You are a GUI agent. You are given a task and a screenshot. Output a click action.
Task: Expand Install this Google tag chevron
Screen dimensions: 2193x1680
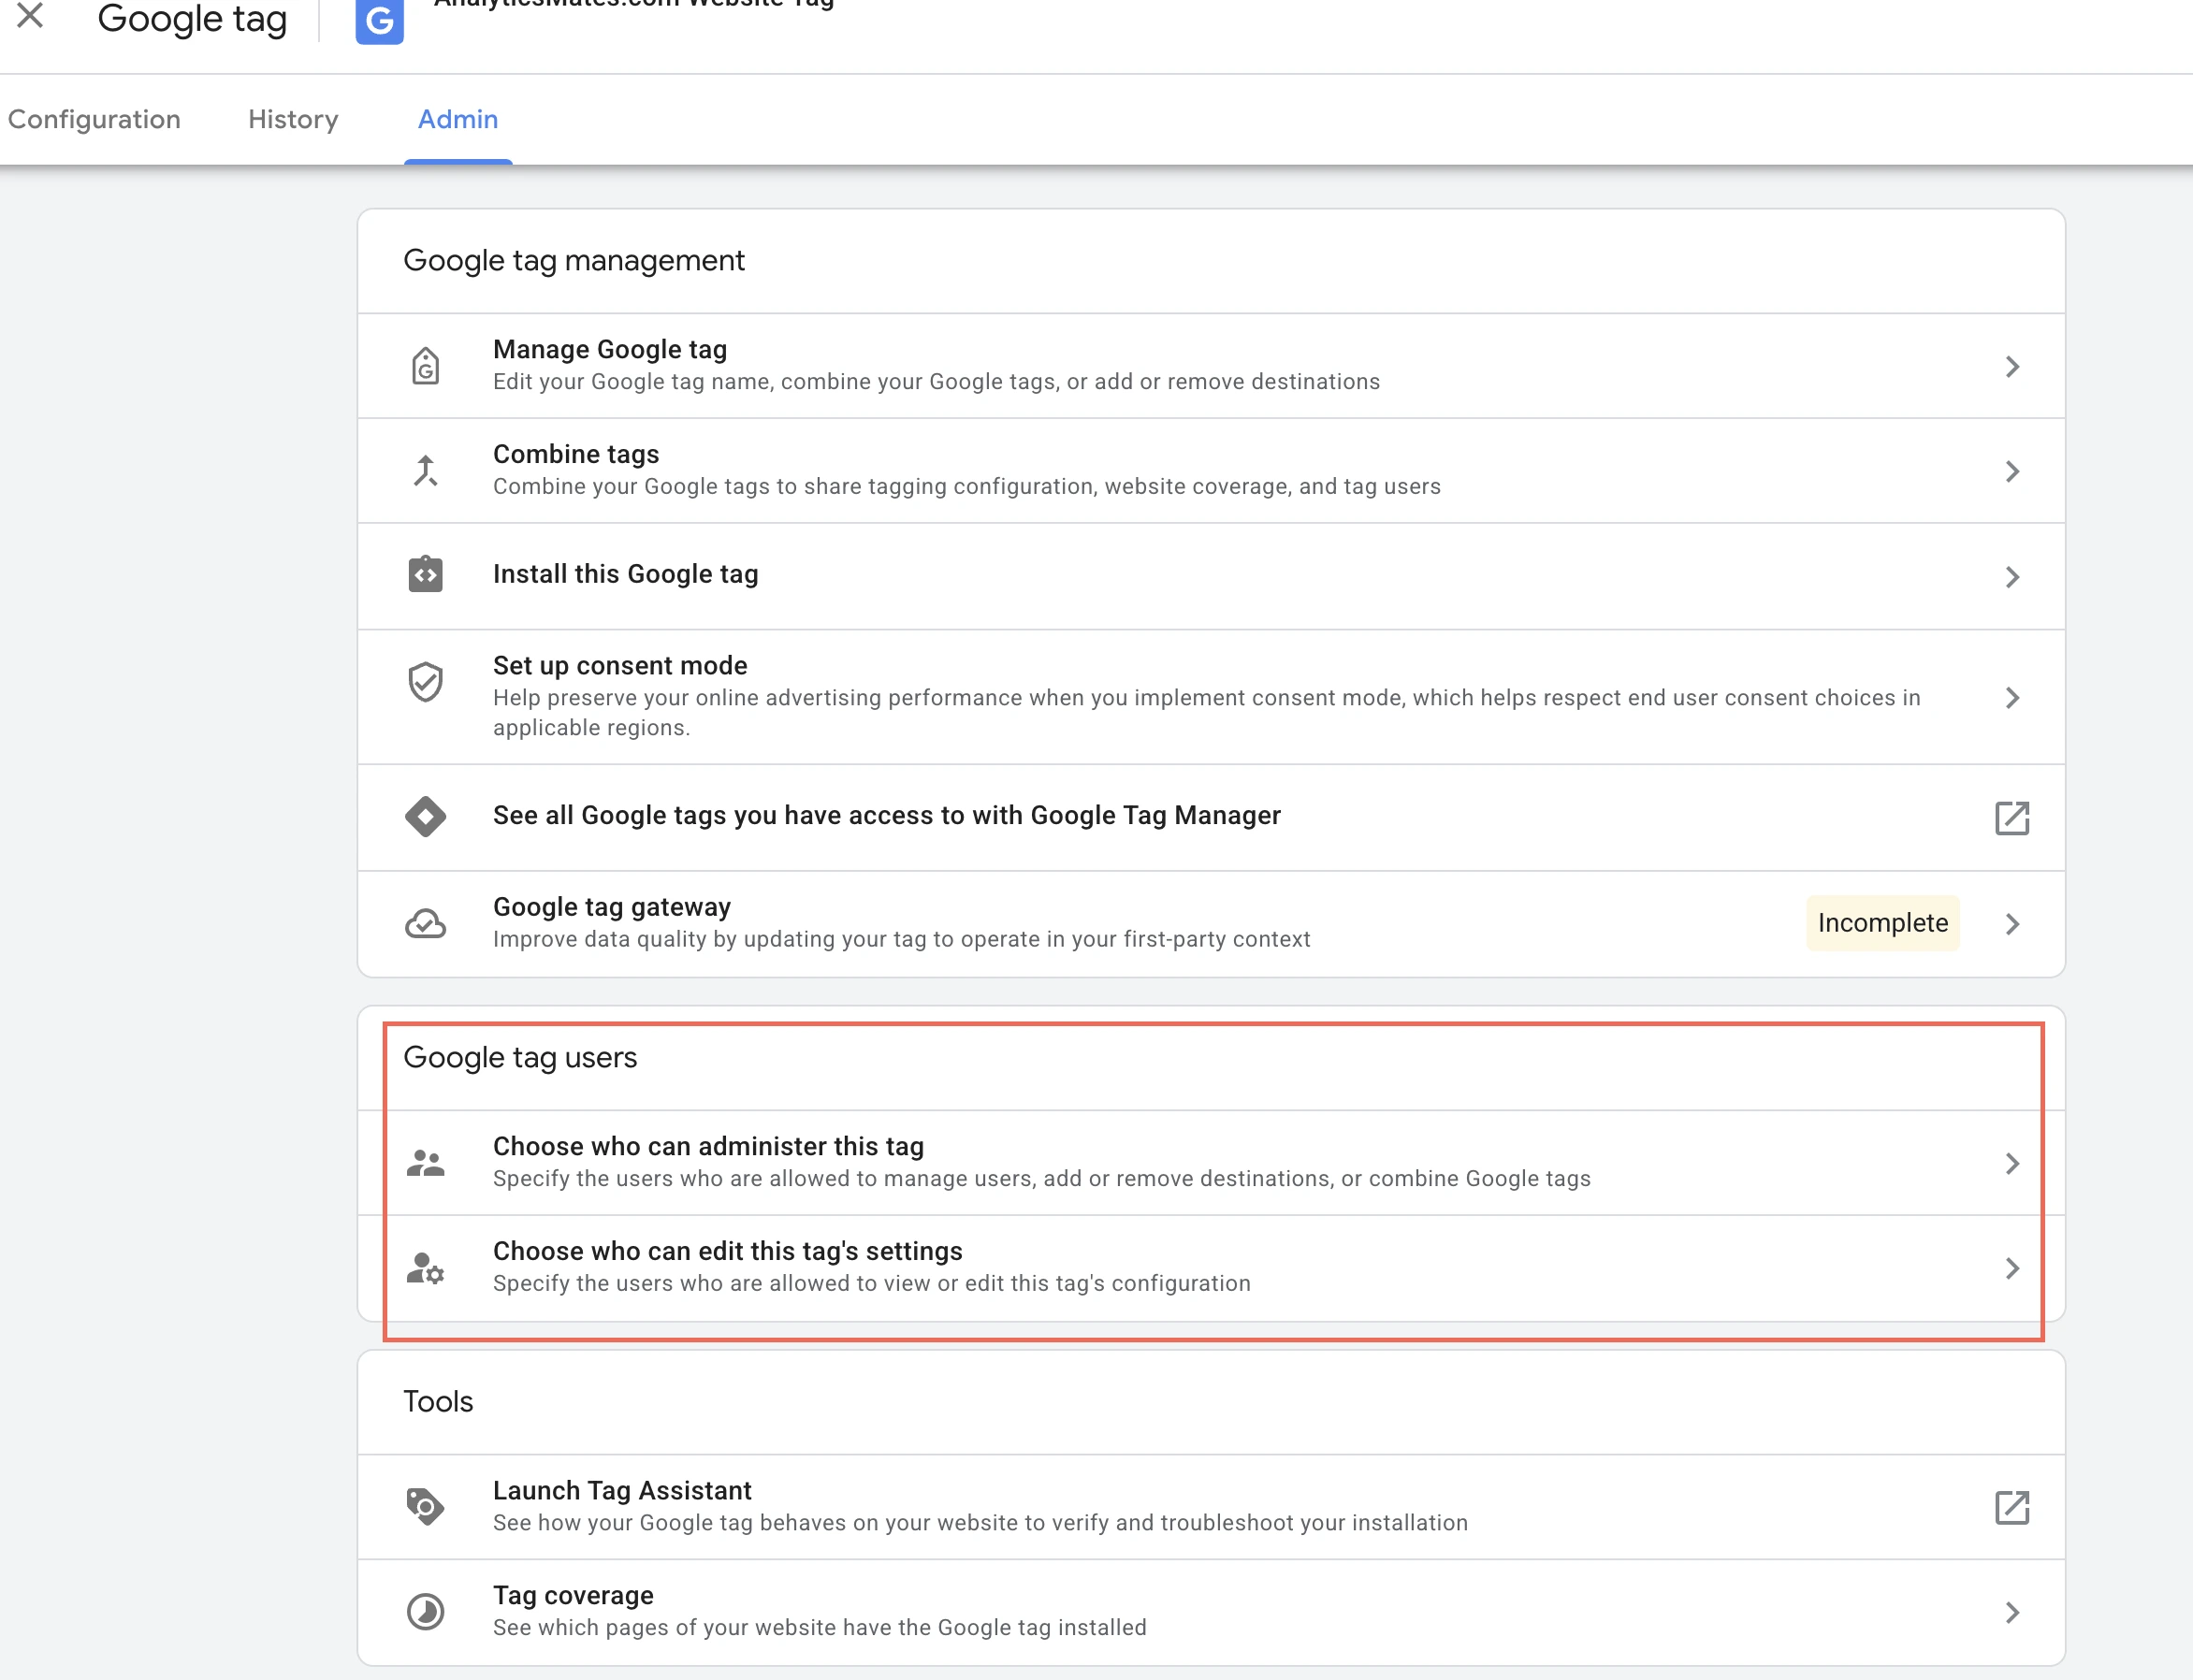tap(2013, 577)
